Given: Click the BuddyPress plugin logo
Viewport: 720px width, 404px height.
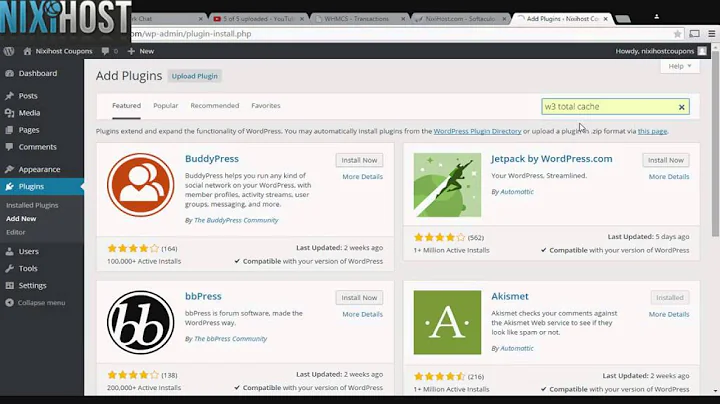Looking at the screenshot, I should point(141,185).
